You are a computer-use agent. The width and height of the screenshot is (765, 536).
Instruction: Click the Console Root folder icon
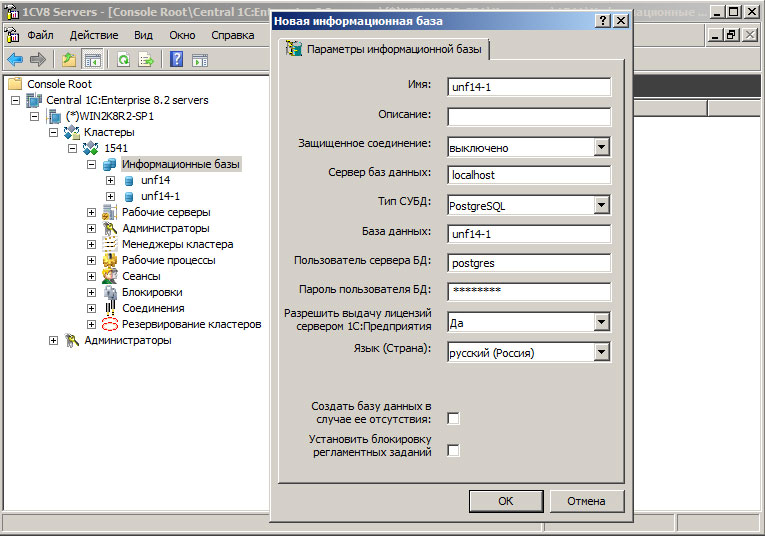coord(15,84)
